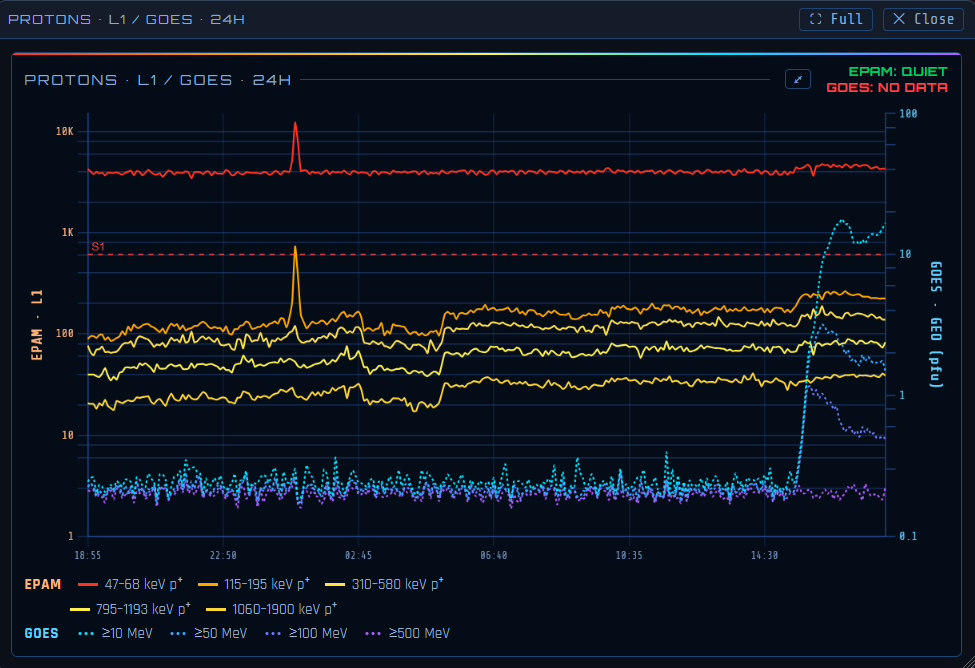Image resolution: width=975 pixels, height=668 pixels.
Task: Click the EPAM: QUIET status indicator
Action: 897,72
